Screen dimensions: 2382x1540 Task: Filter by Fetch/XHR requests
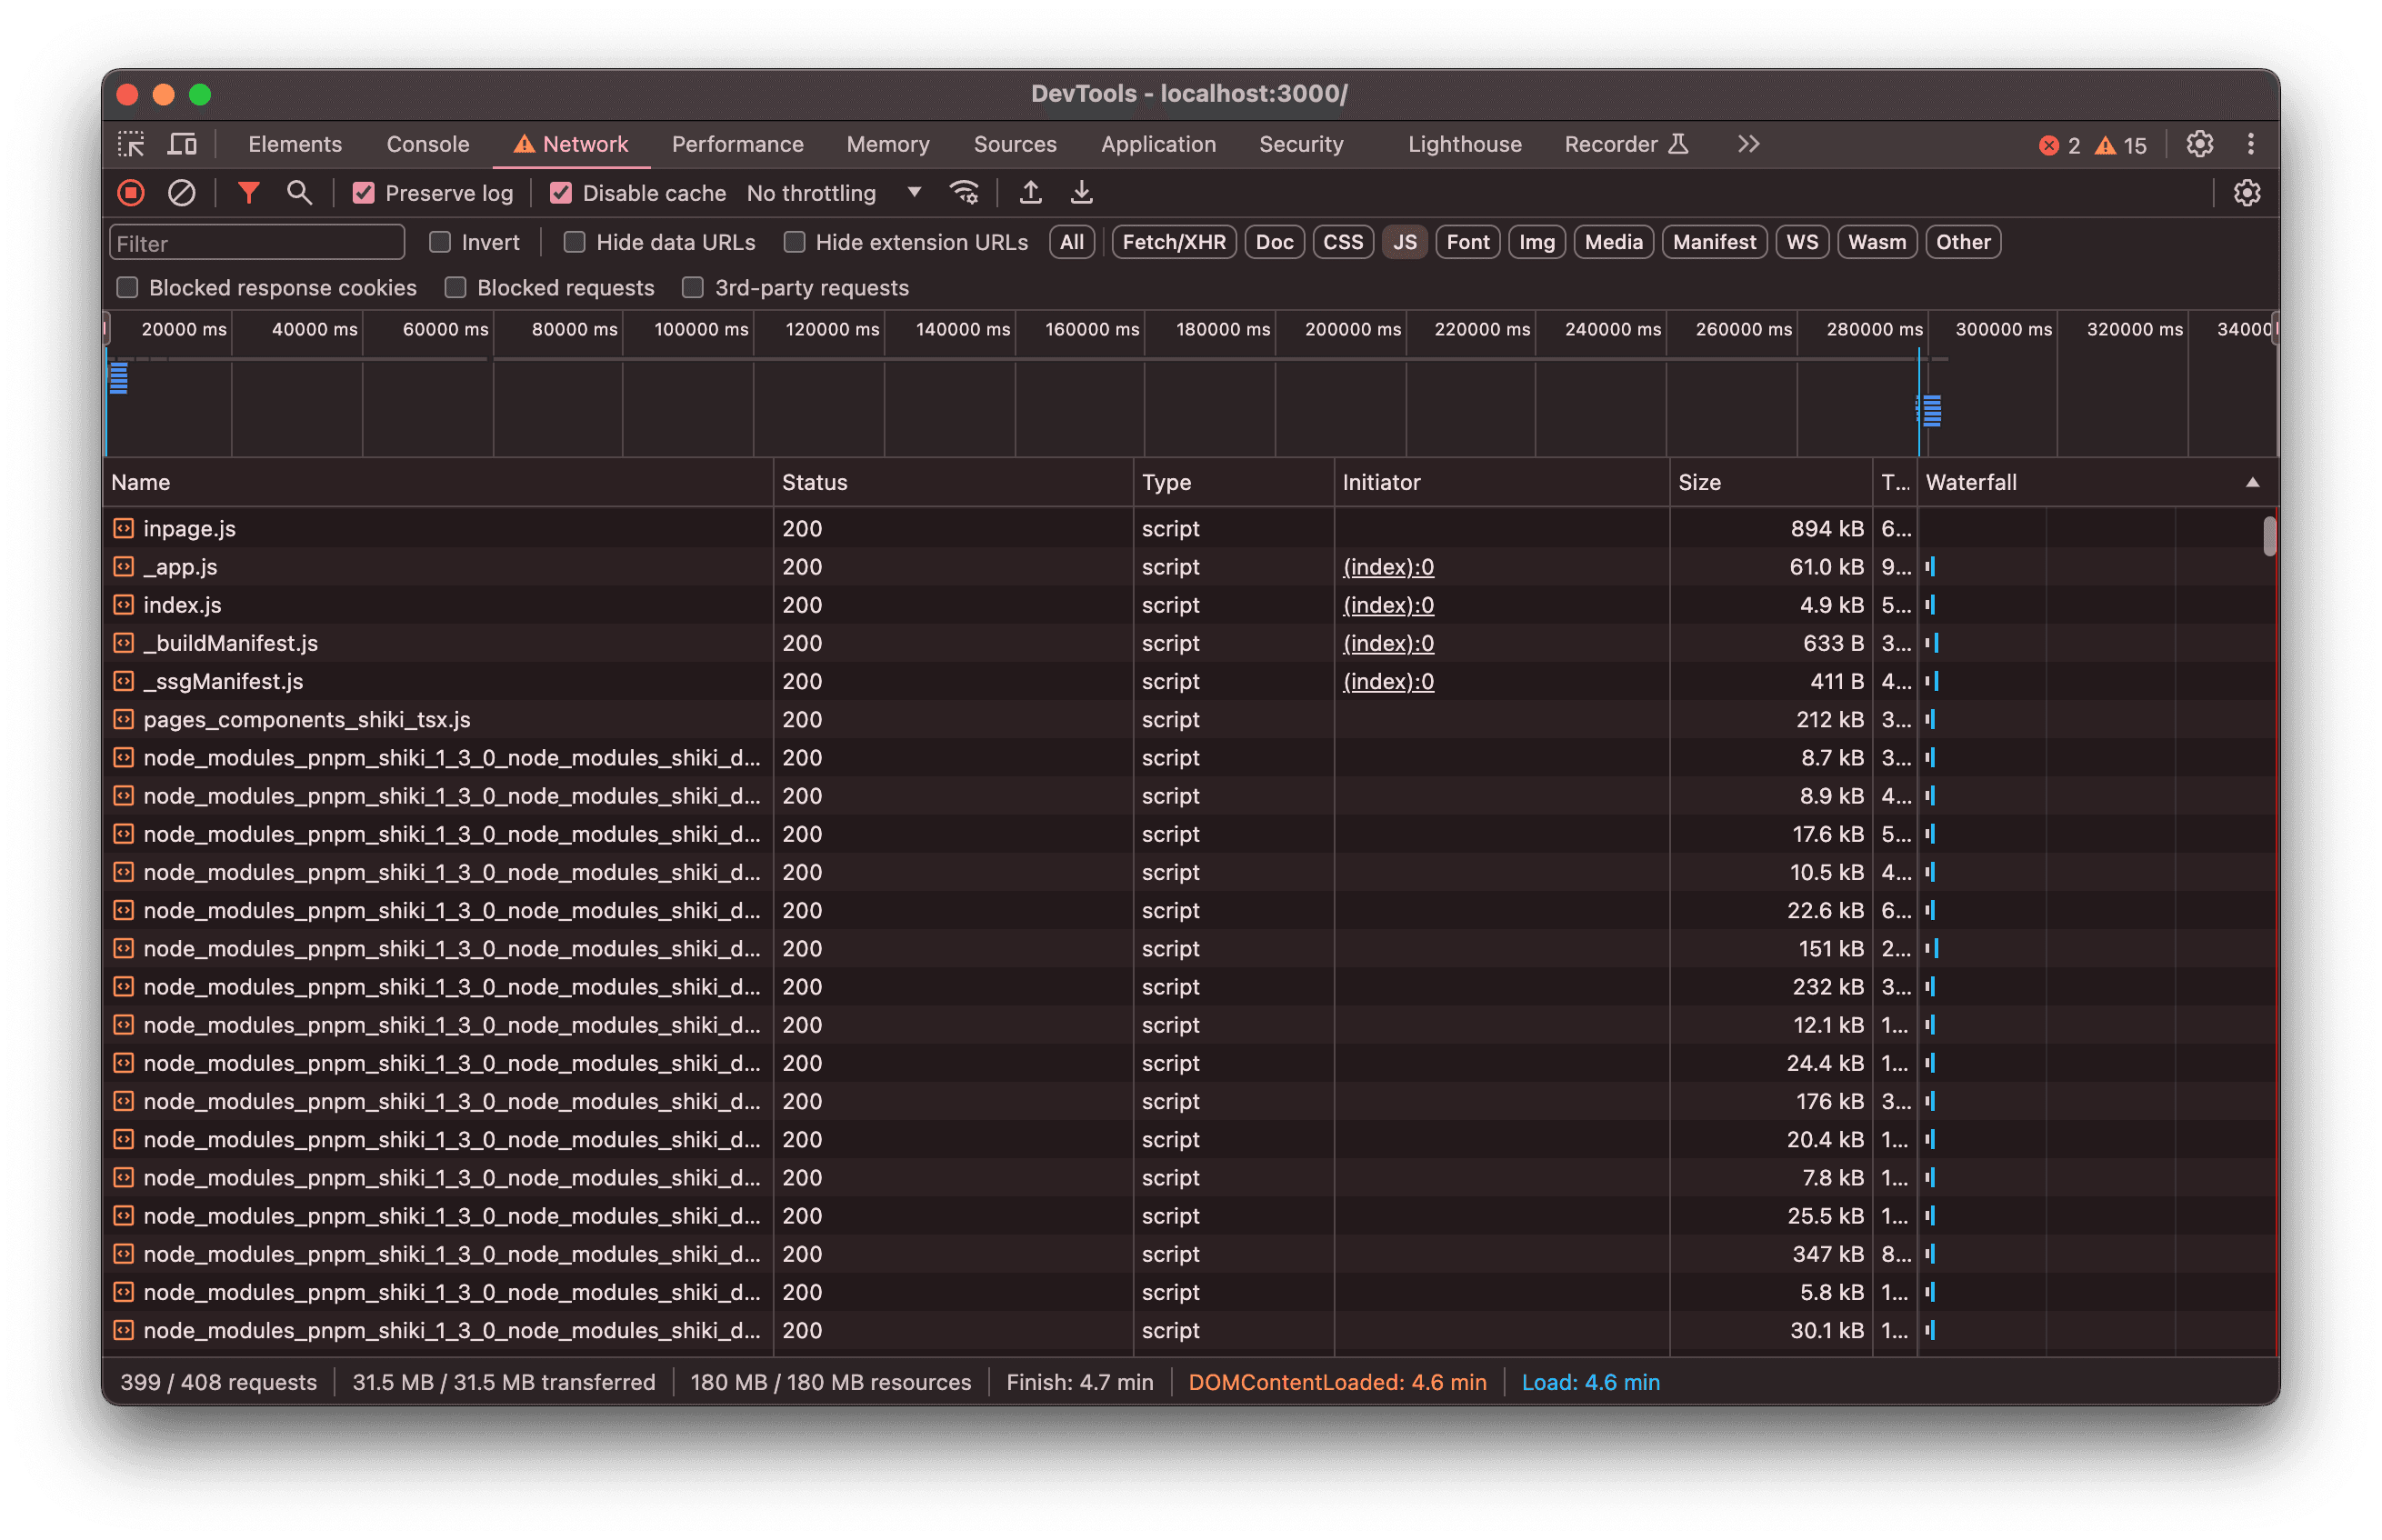(x=1174, y=242)
